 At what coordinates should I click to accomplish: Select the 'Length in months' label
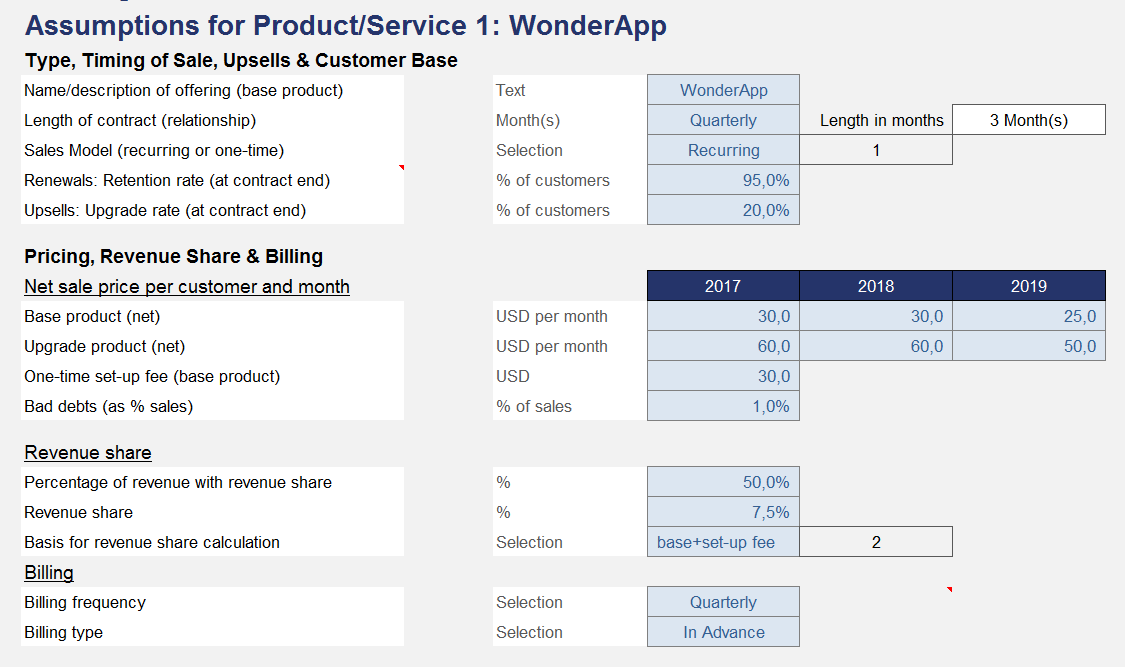pos(882,120)
